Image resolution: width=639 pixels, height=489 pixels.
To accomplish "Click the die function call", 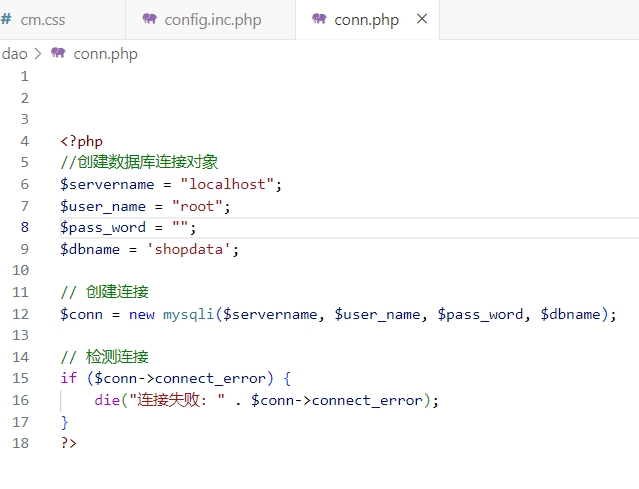I will coord(107,400).
